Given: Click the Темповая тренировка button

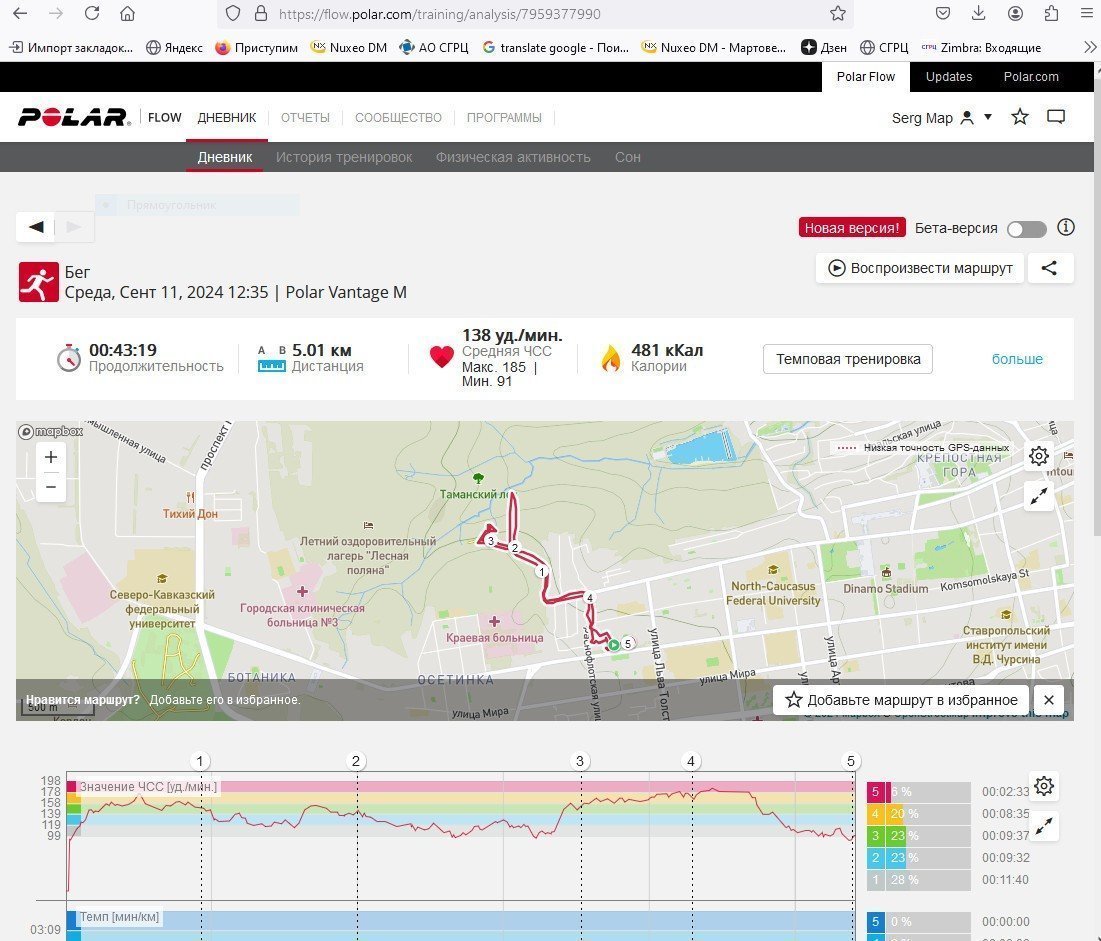Looking at the screenshot, I should tap(848, 359).
